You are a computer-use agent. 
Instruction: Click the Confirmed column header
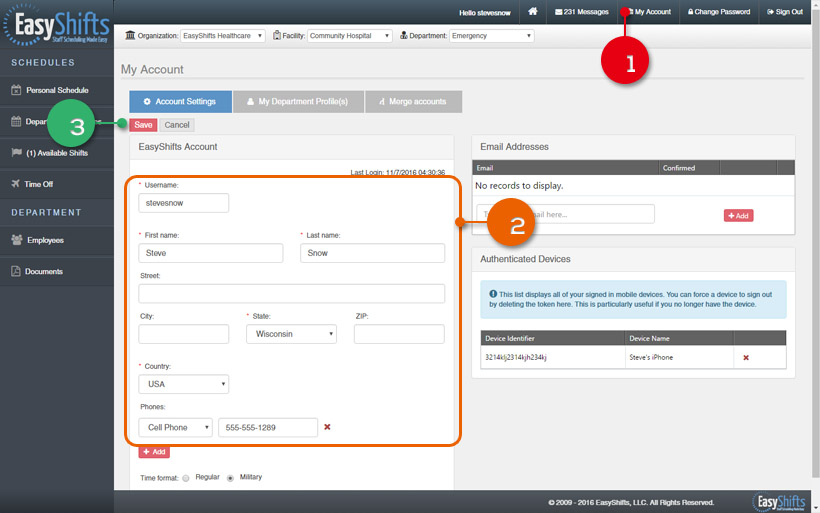click(689, 168)
